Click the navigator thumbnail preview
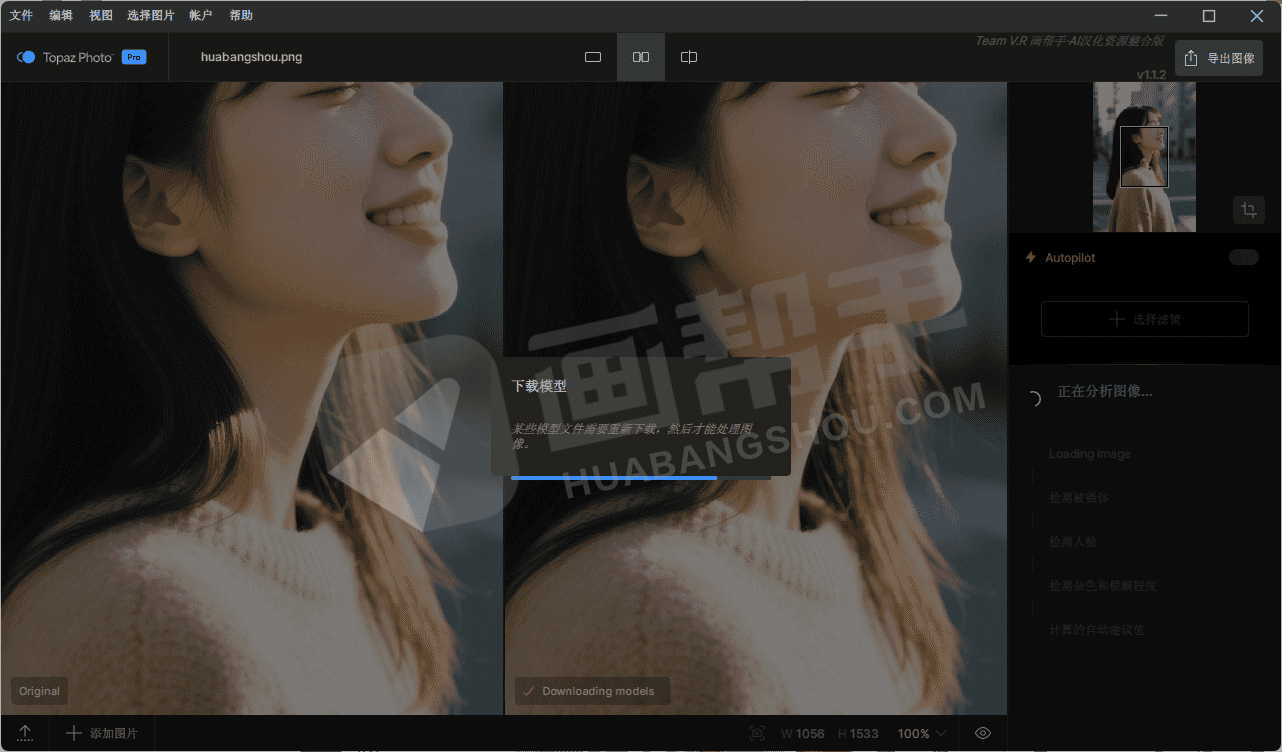The image size is (1282, 752). tap(1144, 157)
